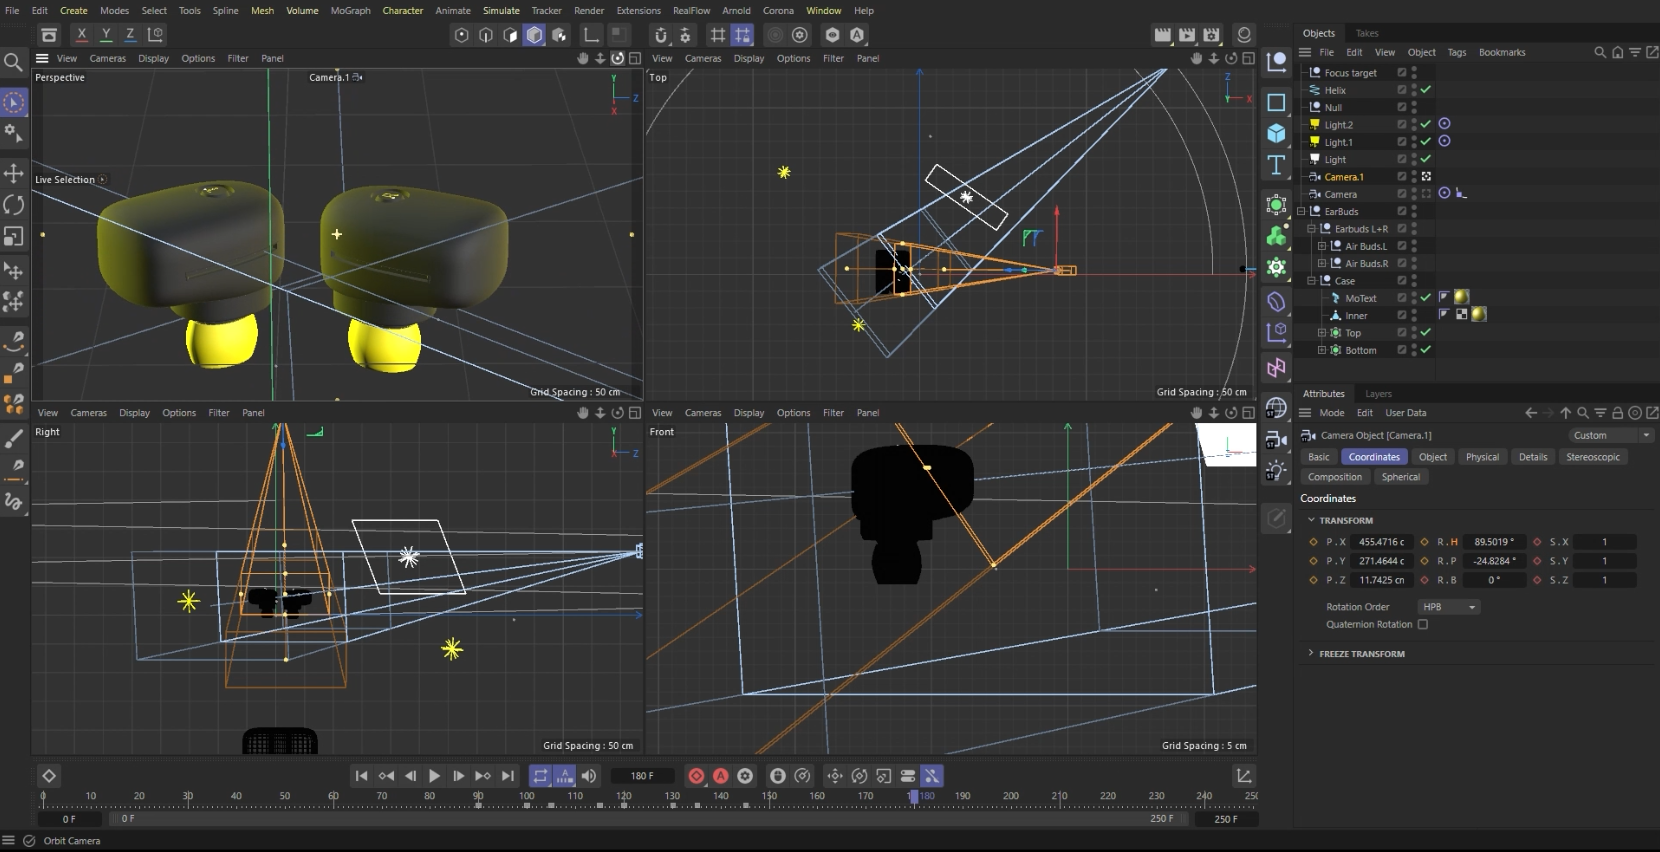The image size is (1660, 852).
Task: Add a Text spline from side palette
Action: click(1276, 165)
